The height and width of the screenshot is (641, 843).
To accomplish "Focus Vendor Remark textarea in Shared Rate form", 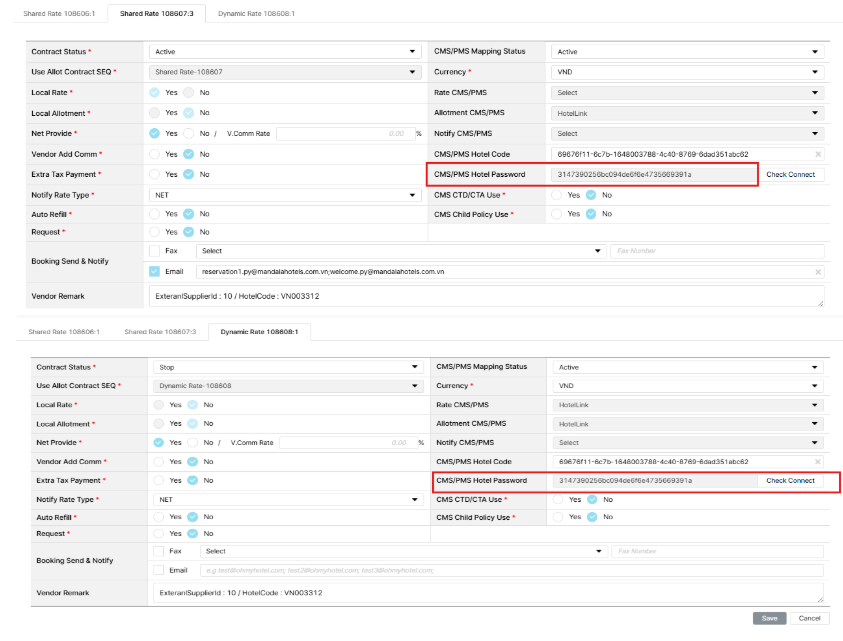I will [x=487, y=296].
